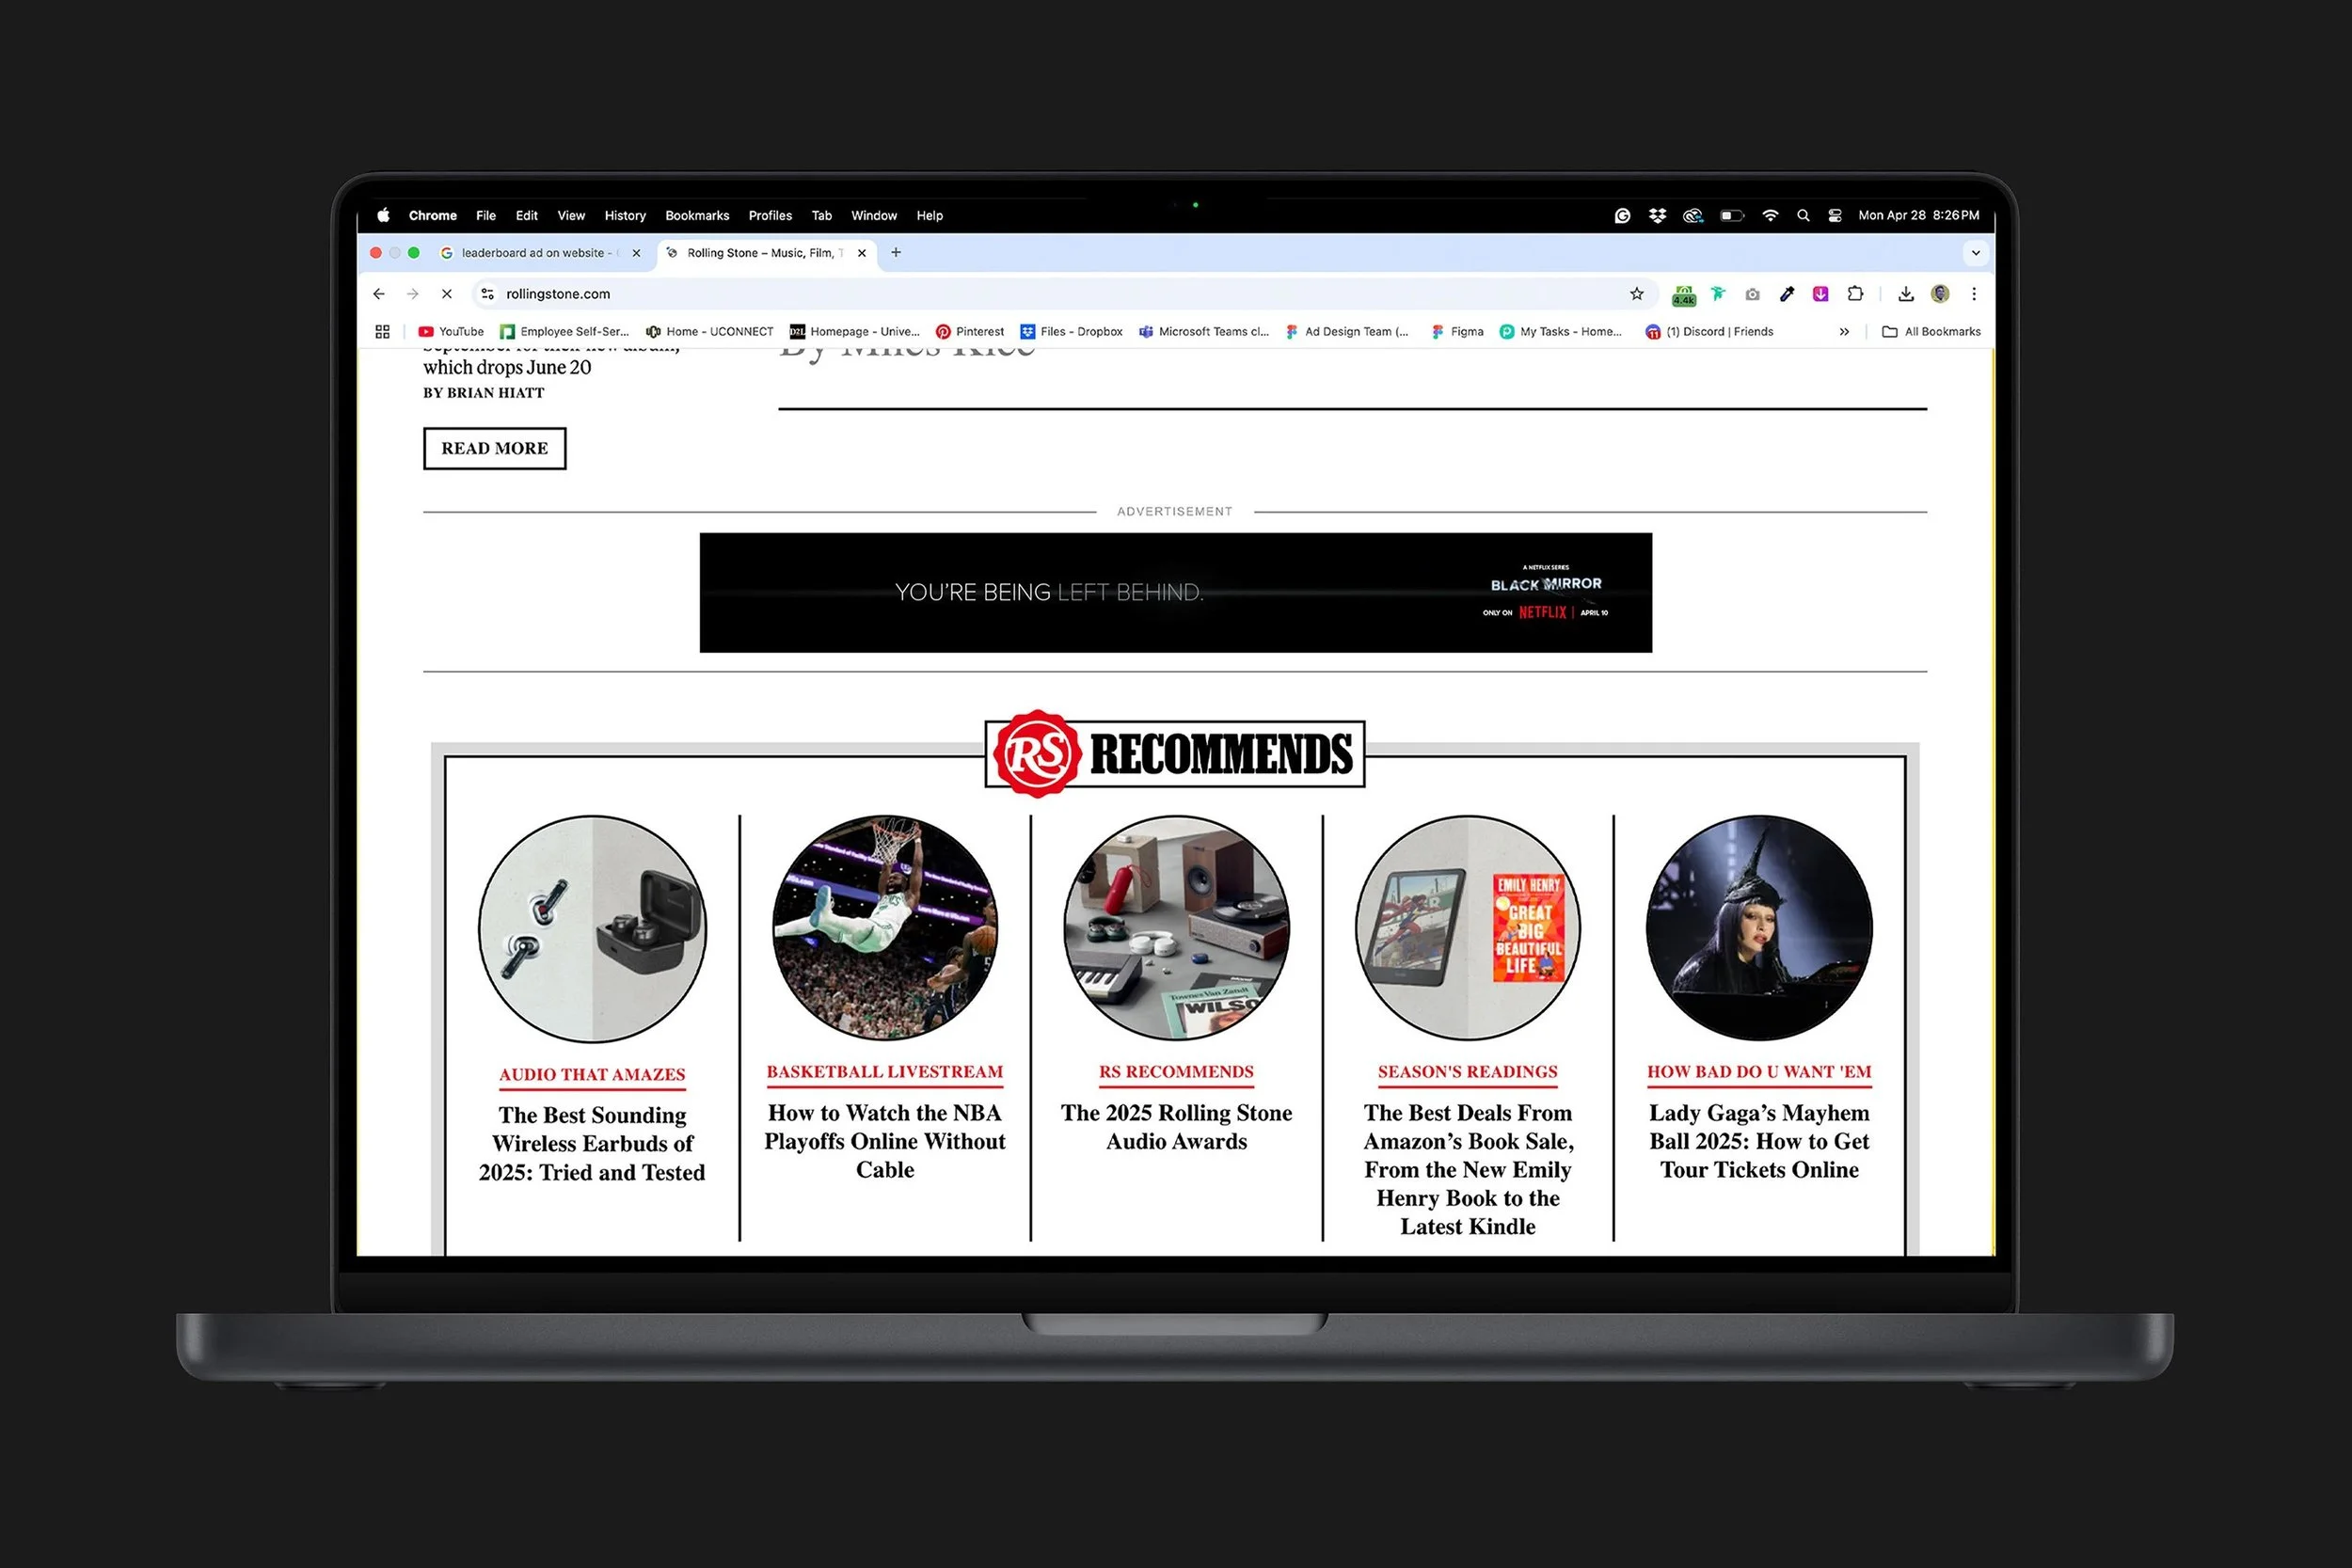Click the Black Mirror Netflix ad banner
The height and width of the screenshot is (1568, 2352).
click(1175, 593)
